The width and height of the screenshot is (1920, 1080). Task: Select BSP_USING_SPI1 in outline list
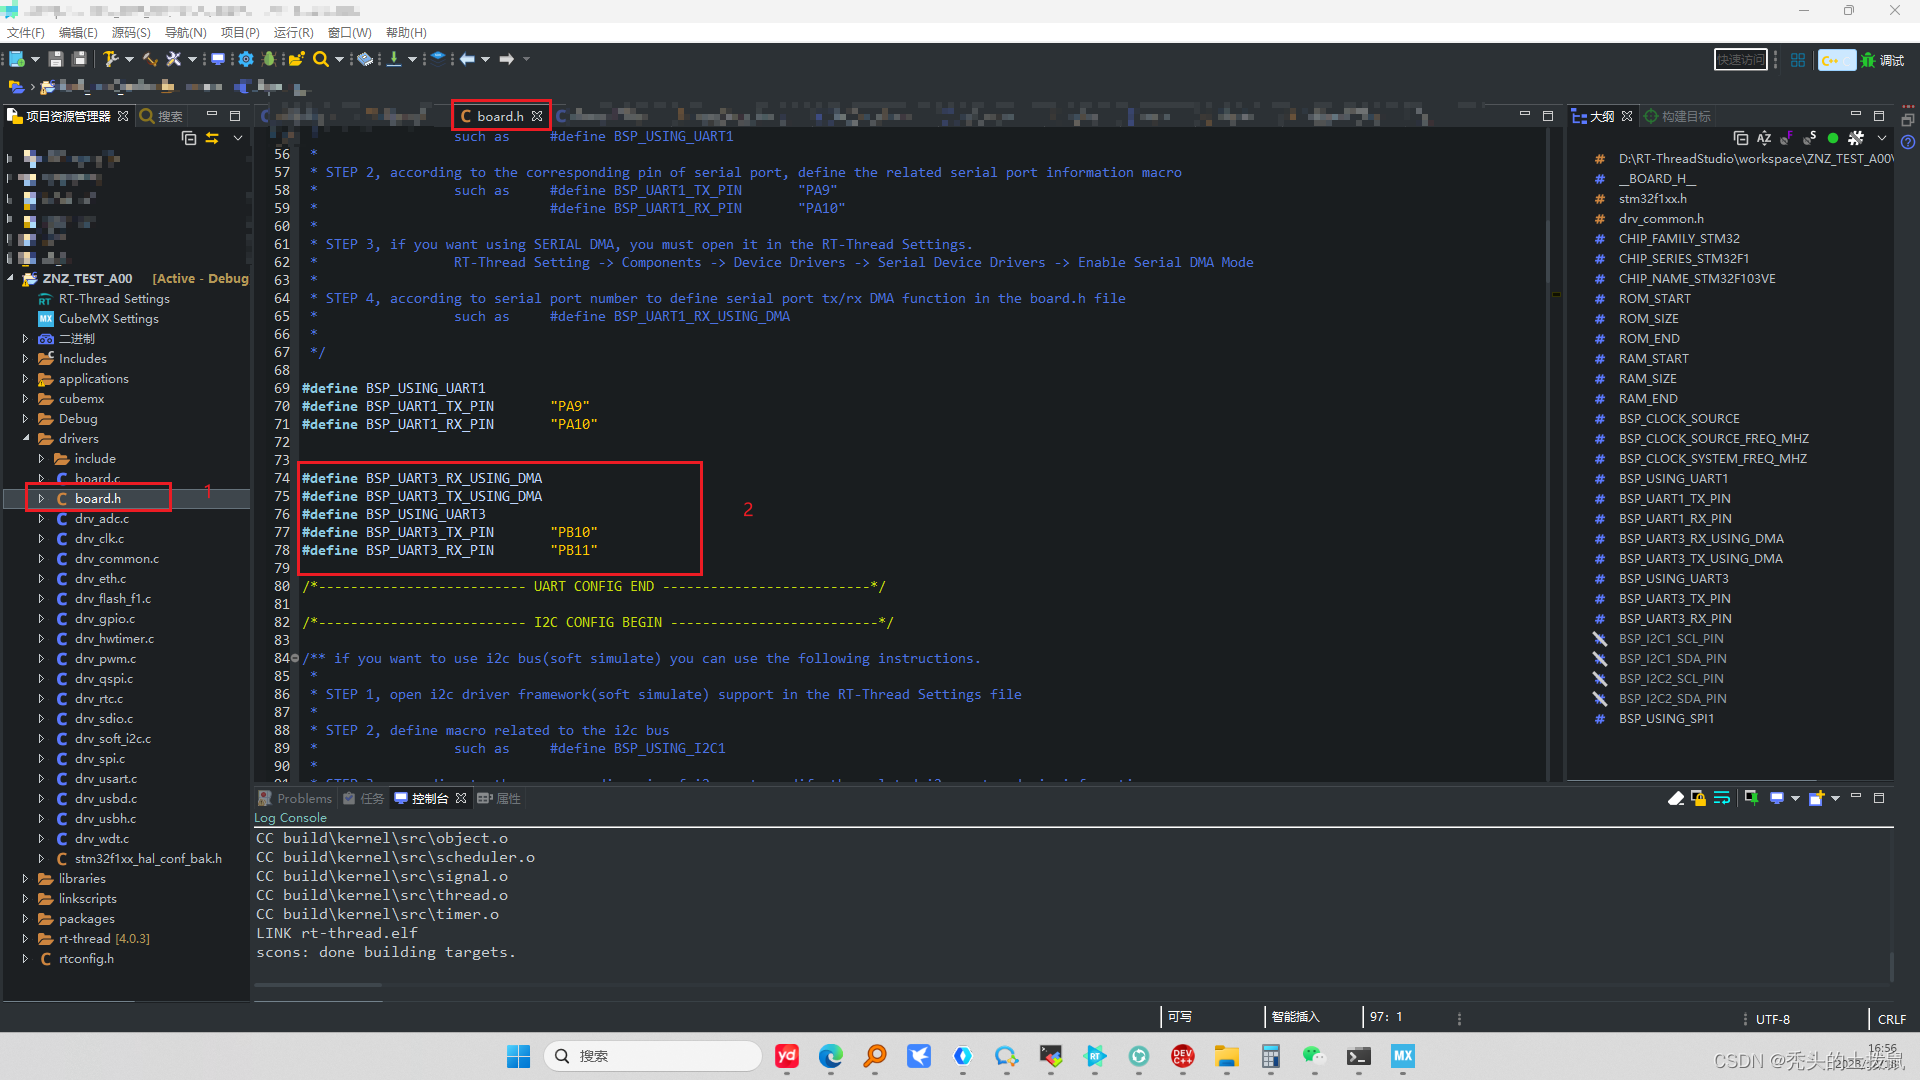1666,718
